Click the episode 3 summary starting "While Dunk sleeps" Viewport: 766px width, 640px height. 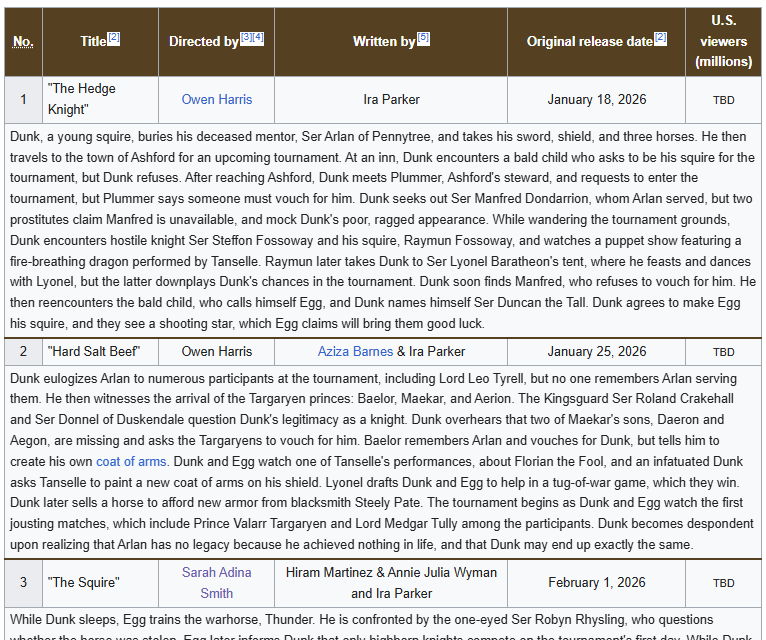(383, 624)
